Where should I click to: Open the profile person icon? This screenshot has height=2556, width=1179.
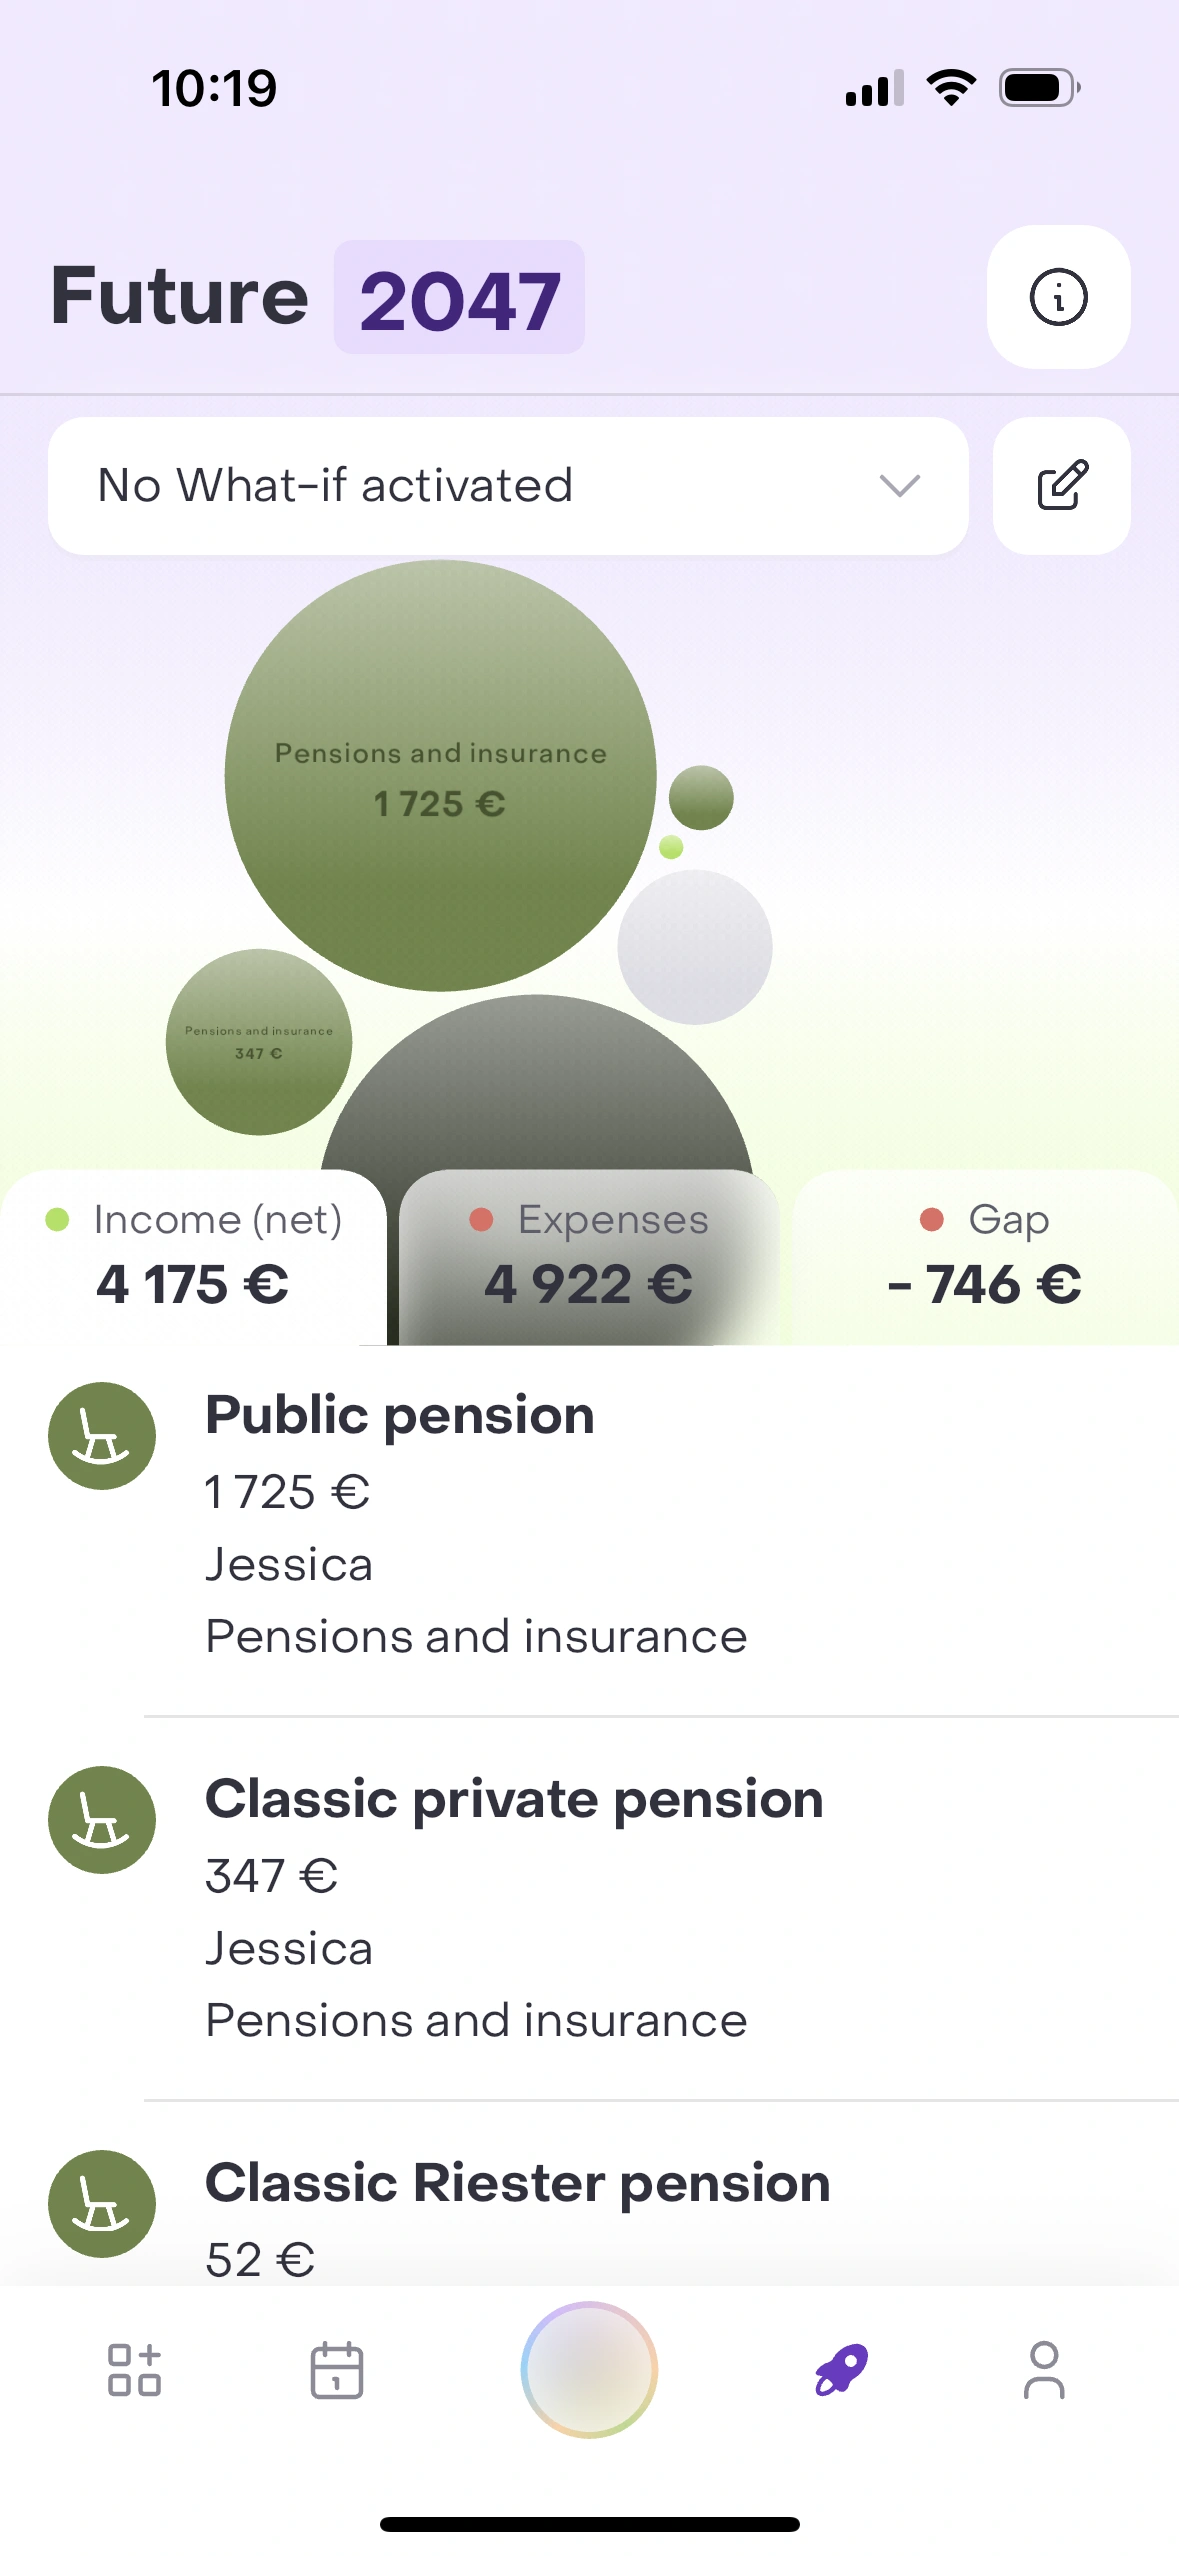1044,2370
